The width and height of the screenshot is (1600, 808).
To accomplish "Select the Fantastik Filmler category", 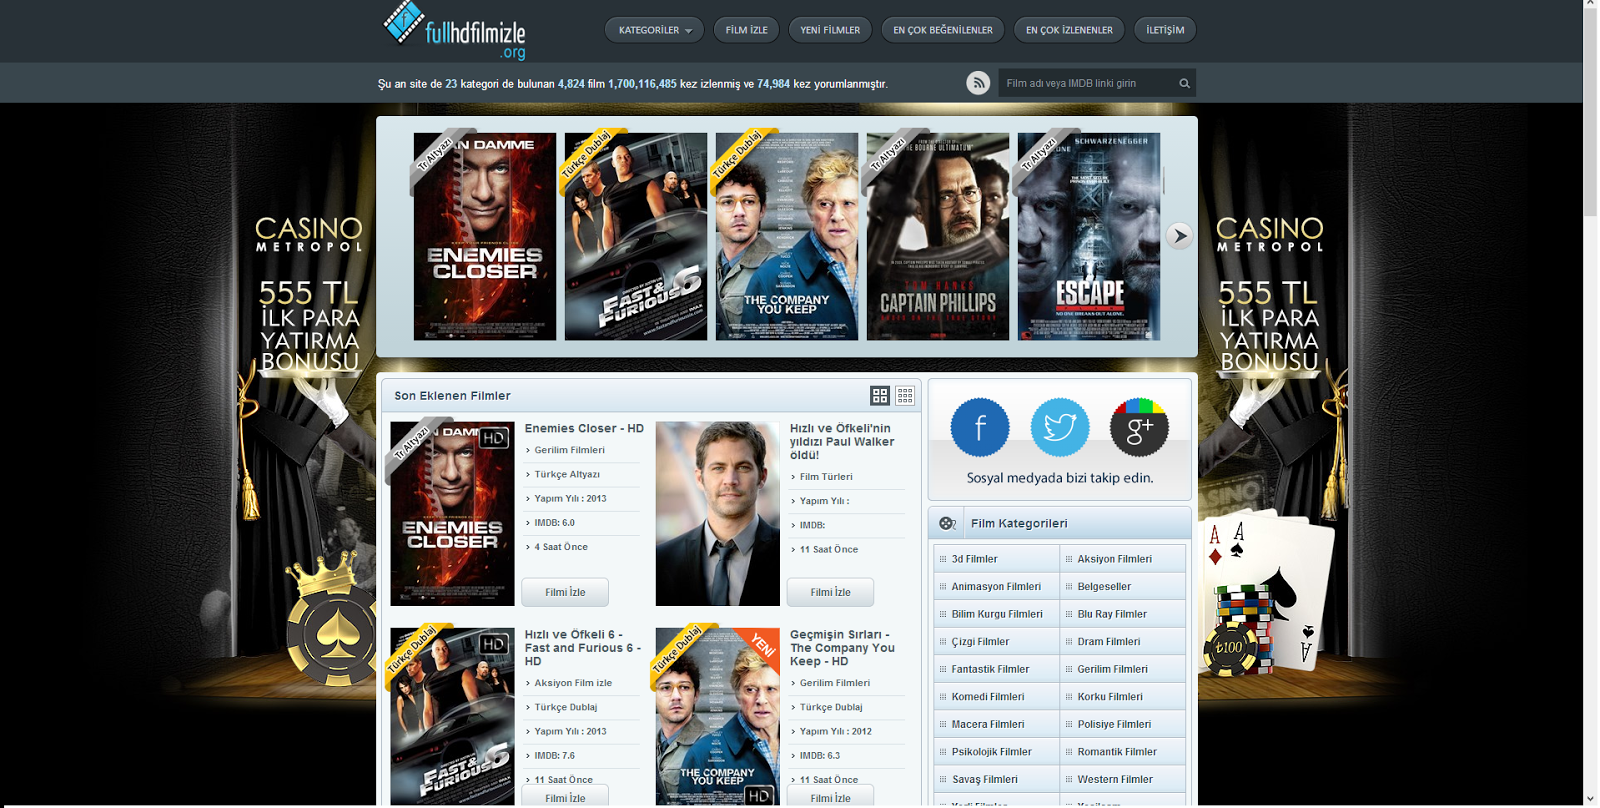I will (996, 669).
